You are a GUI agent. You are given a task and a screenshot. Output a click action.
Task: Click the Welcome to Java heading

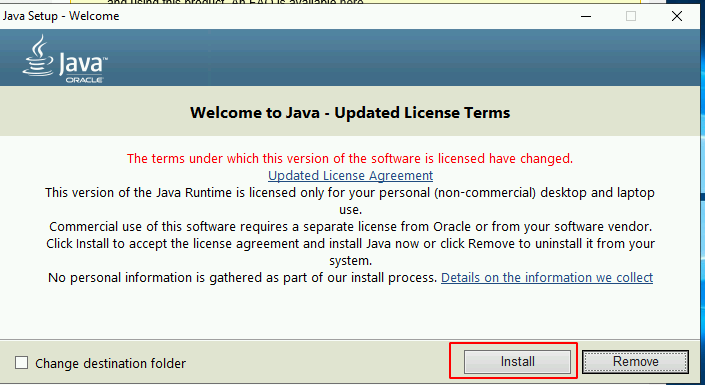[350, 112]
